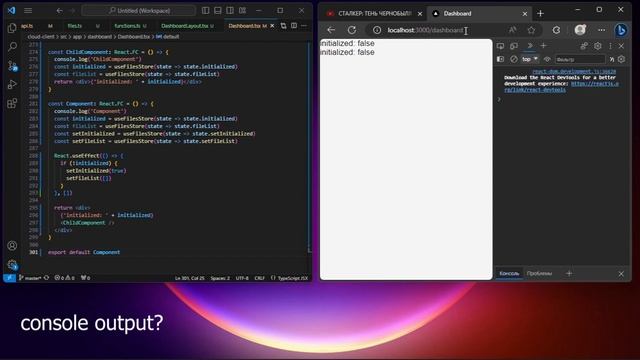Click the 'export default Component' code line

pos(84,252)
